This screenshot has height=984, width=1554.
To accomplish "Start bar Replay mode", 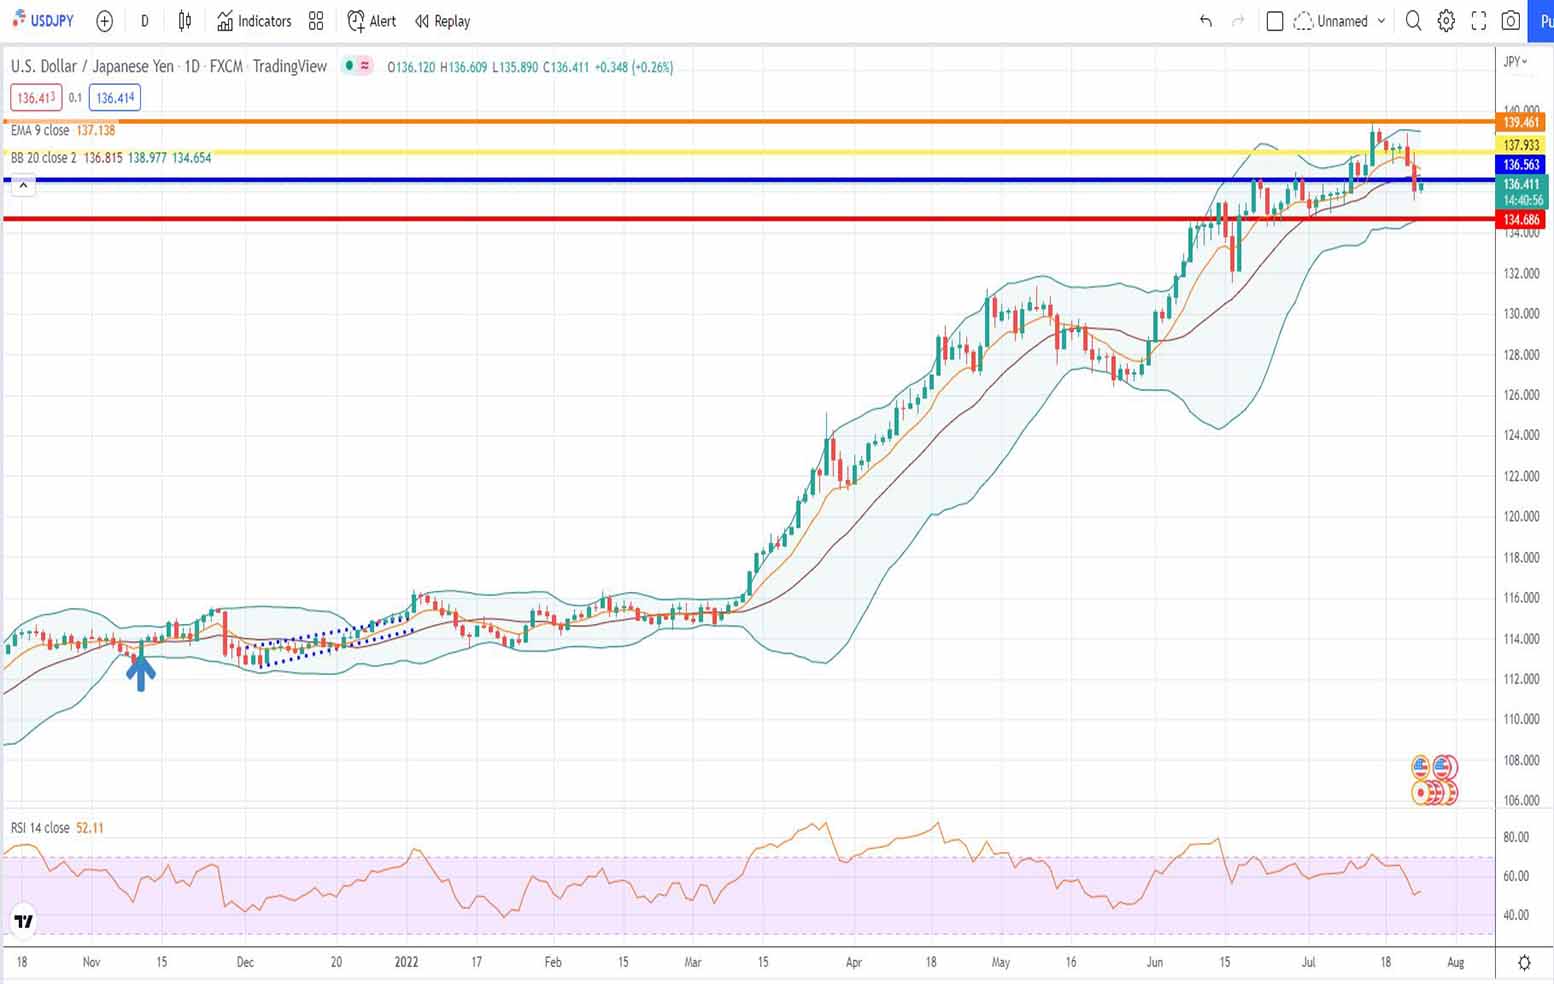I will click(x=442, y=21).
